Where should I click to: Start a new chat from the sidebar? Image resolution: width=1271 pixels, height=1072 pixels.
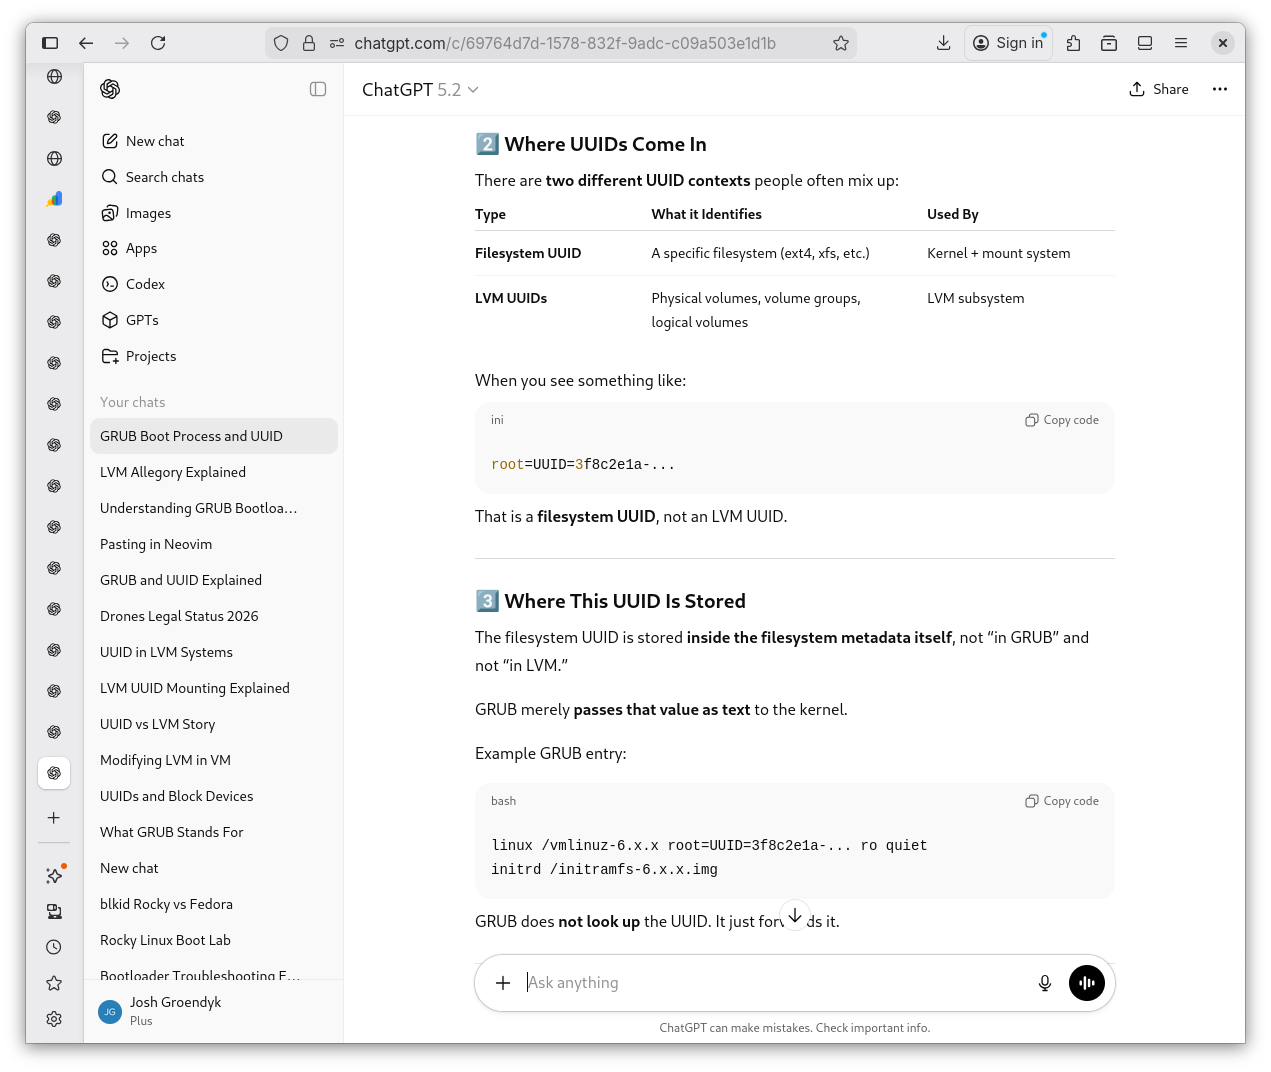tap(154, 141)
